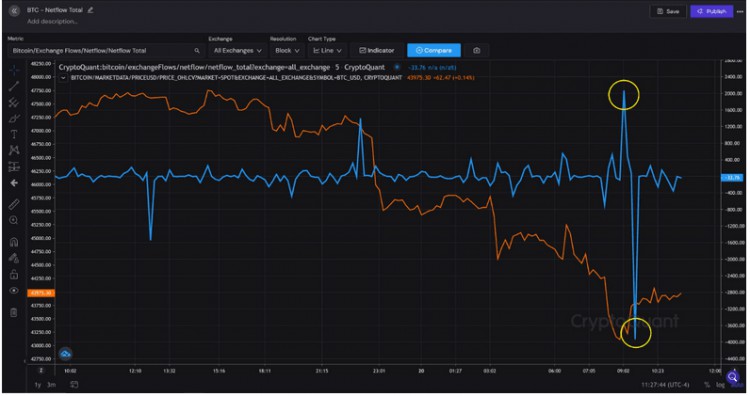750x396 pixels.
Task: Select the ruler measure tool
Action: click(14, 204)
